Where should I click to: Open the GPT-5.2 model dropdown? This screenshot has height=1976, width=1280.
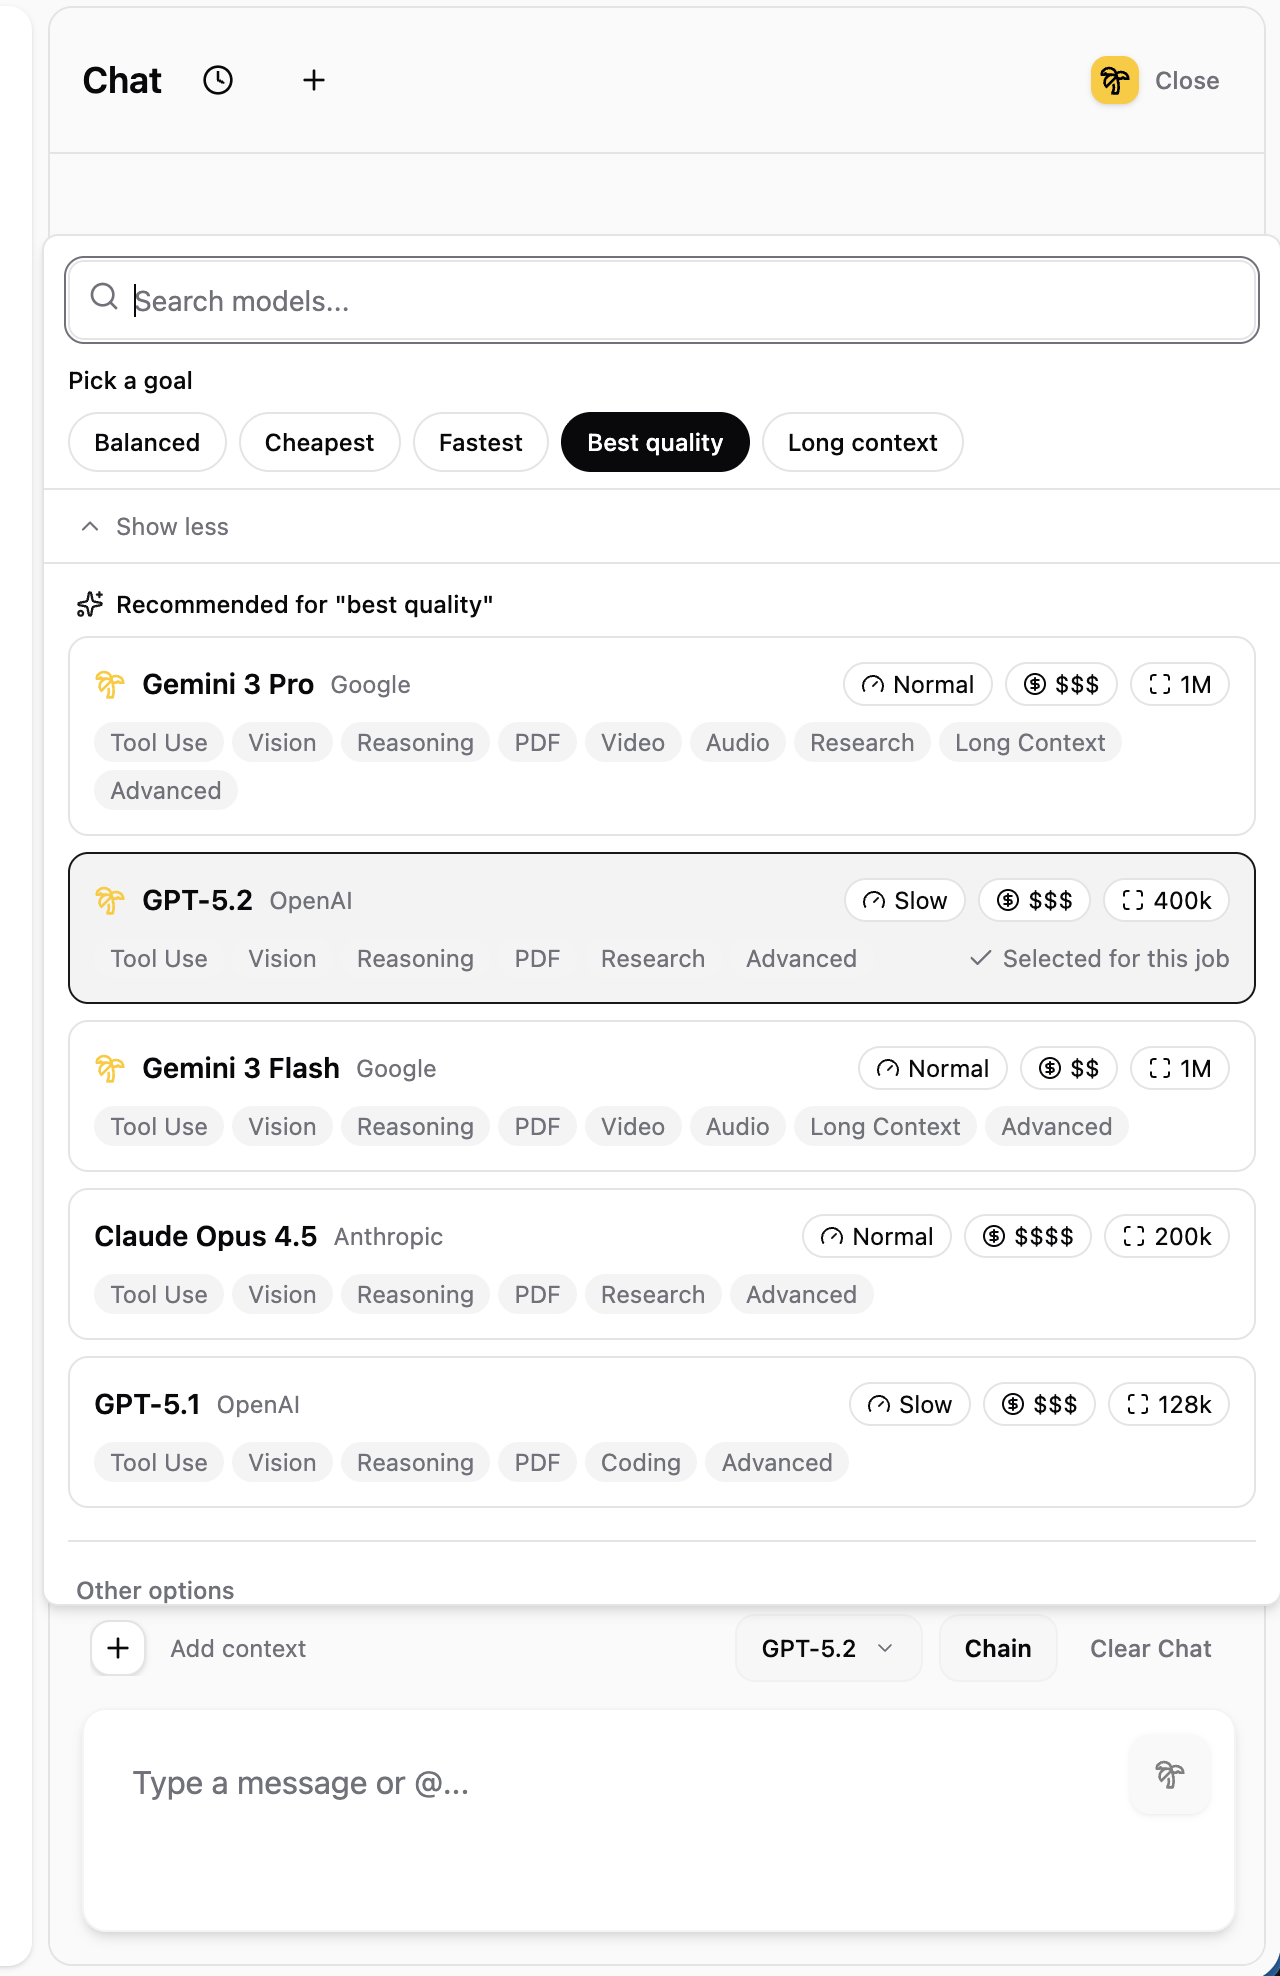tap(828, 1648)
